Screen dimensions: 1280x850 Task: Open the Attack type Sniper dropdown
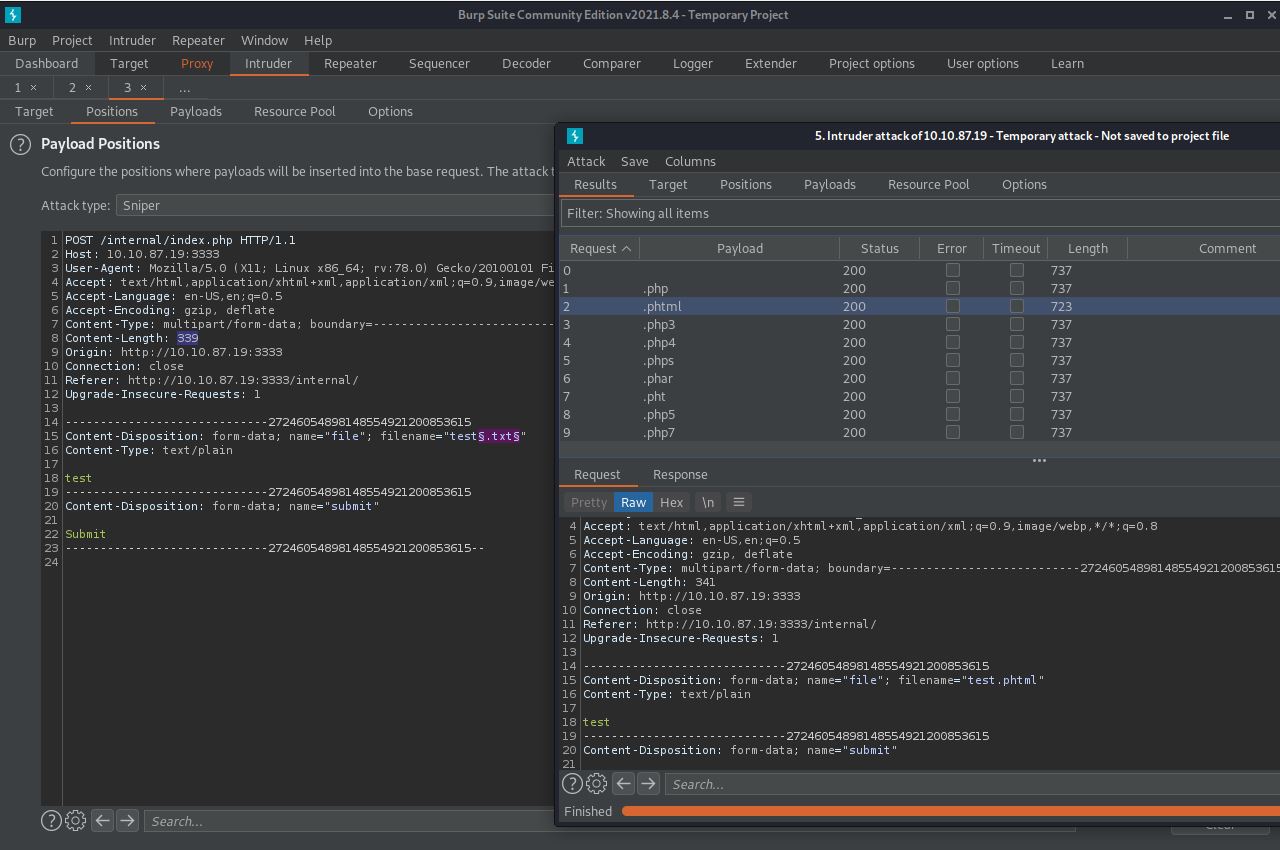click(x=336, y=205)
